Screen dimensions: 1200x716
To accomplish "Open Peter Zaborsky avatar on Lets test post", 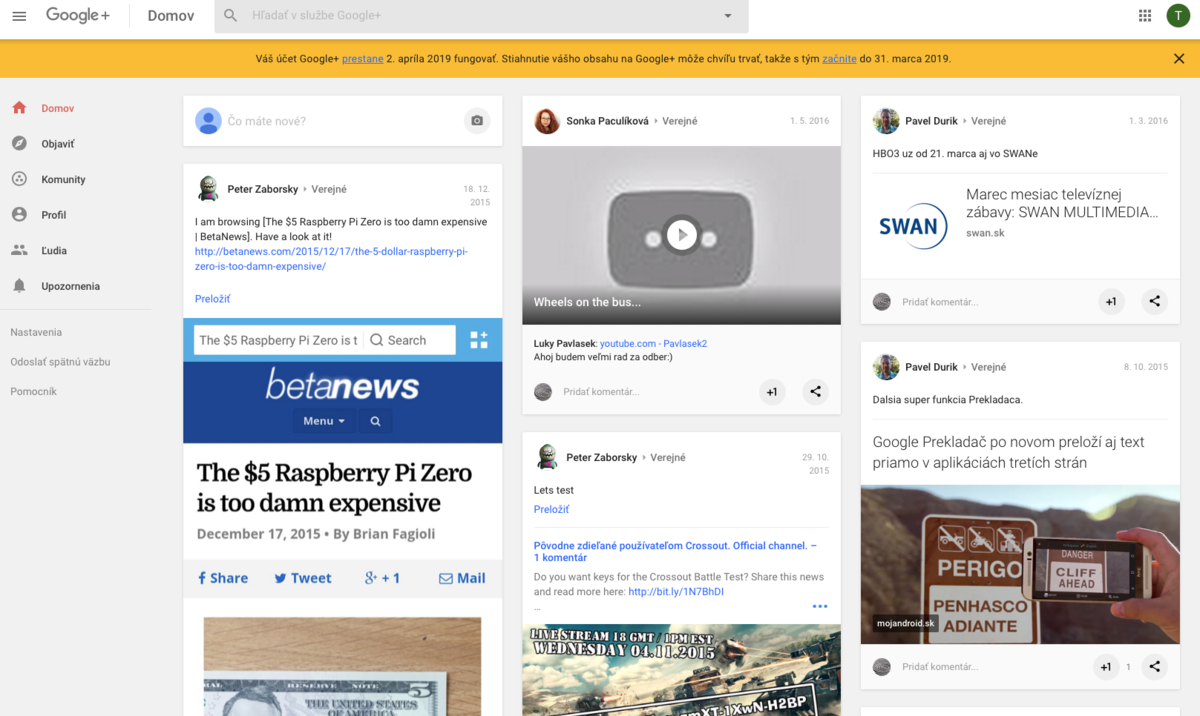I will (x=547, y=458).
